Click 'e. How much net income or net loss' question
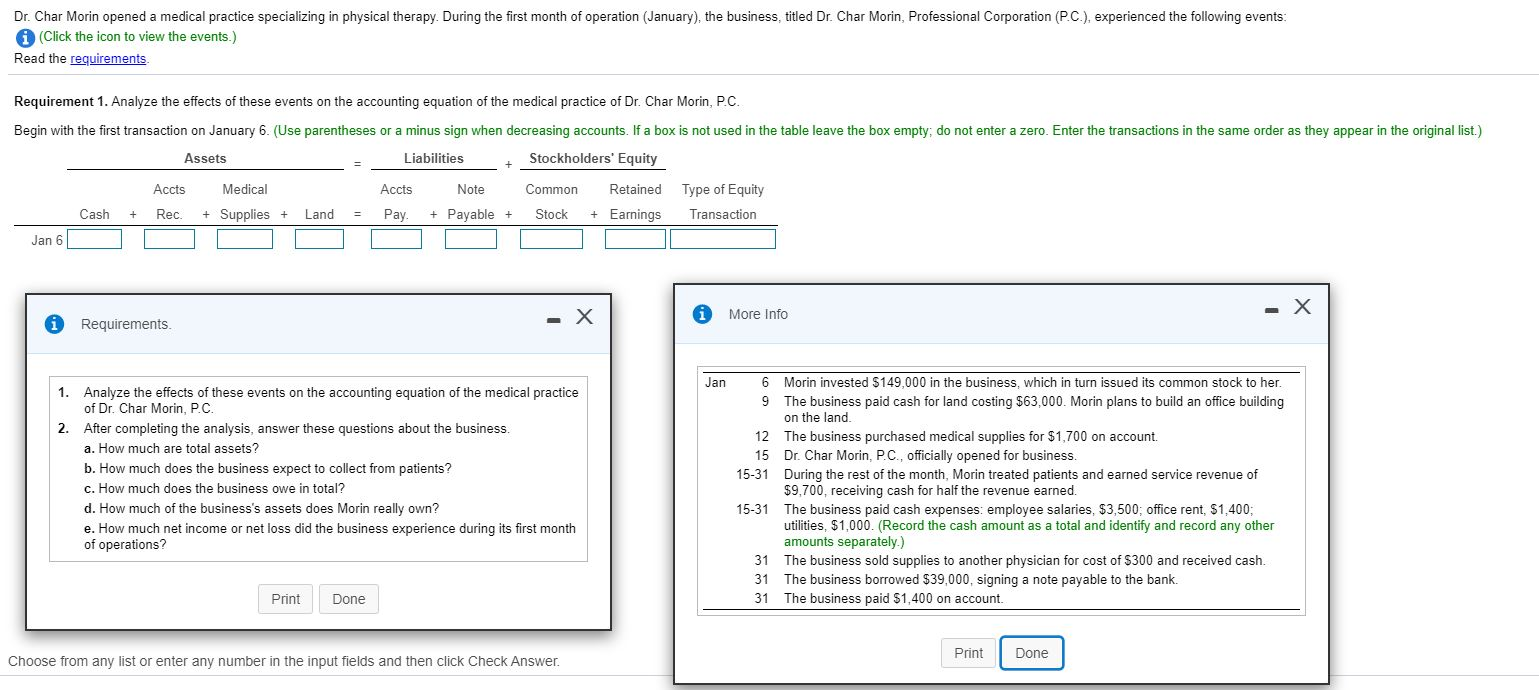 (x=330, y=536)
